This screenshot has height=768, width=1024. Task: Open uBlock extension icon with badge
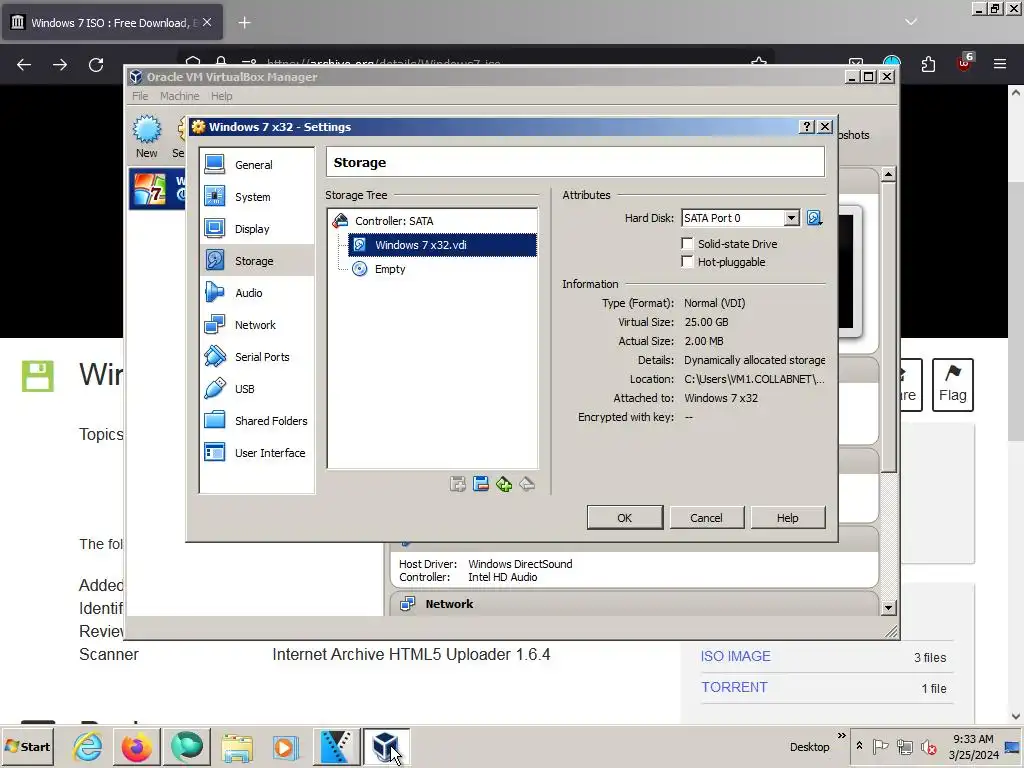point(965,63)
